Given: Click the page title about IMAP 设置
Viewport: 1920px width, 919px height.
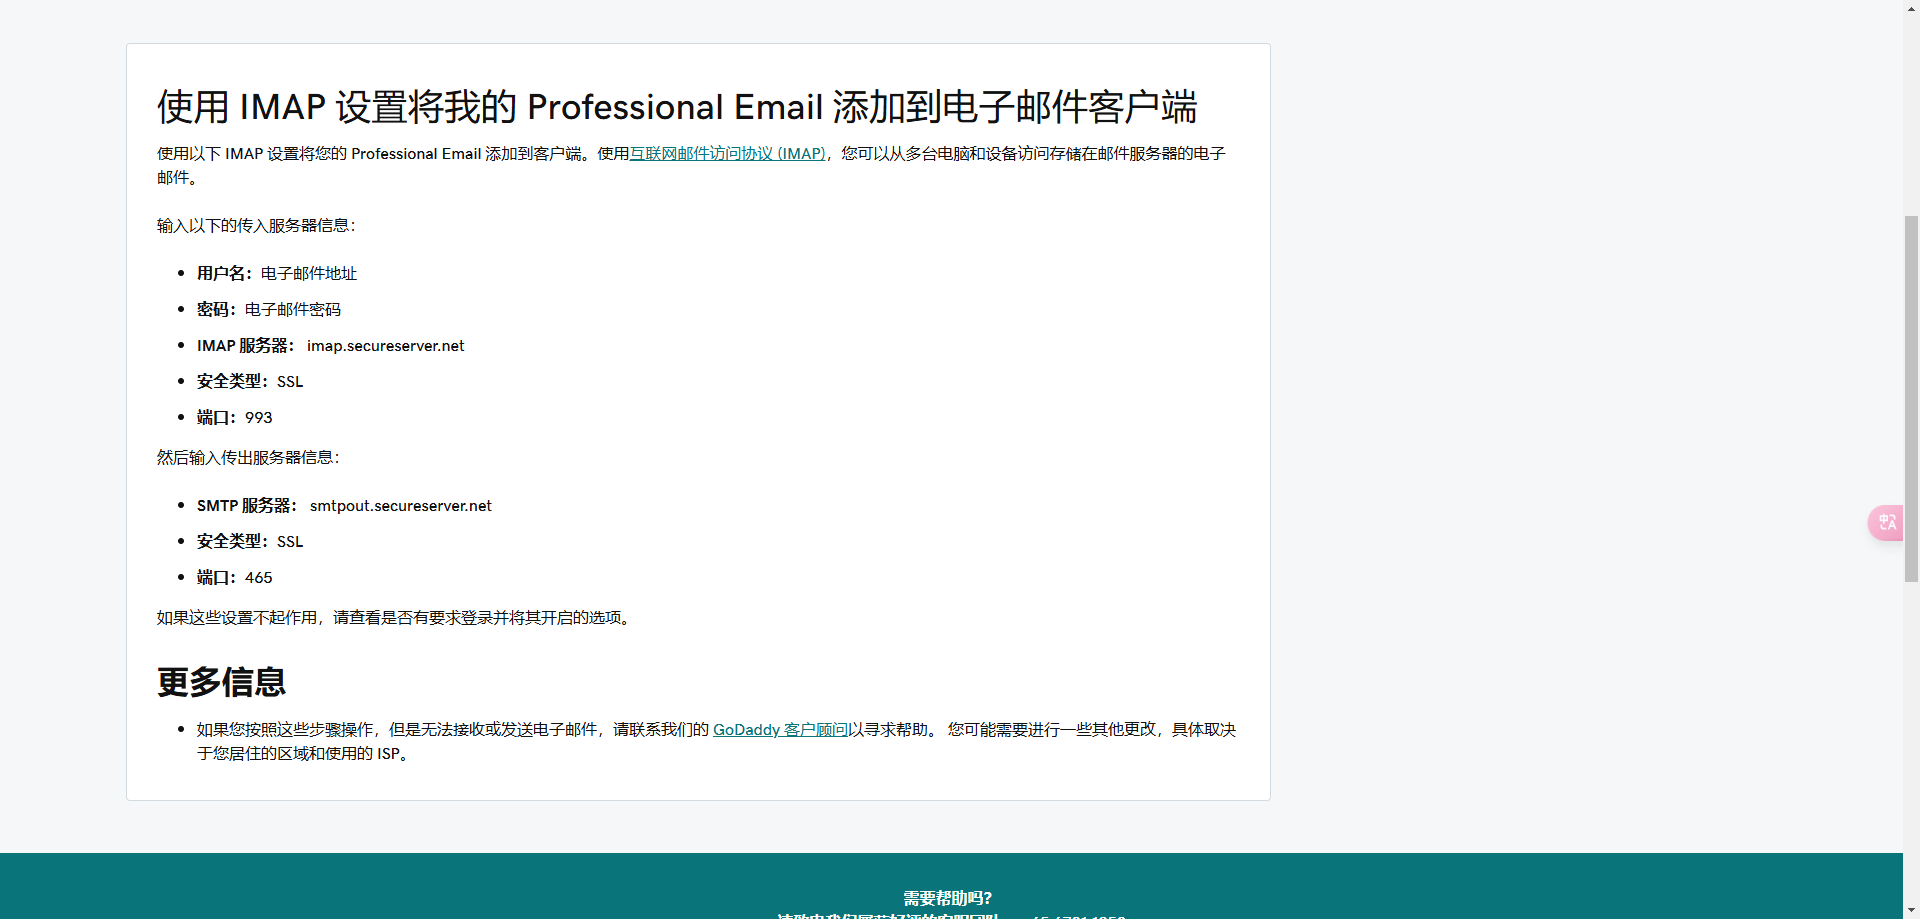Looking at the screenshot, I should pos(677,107).
